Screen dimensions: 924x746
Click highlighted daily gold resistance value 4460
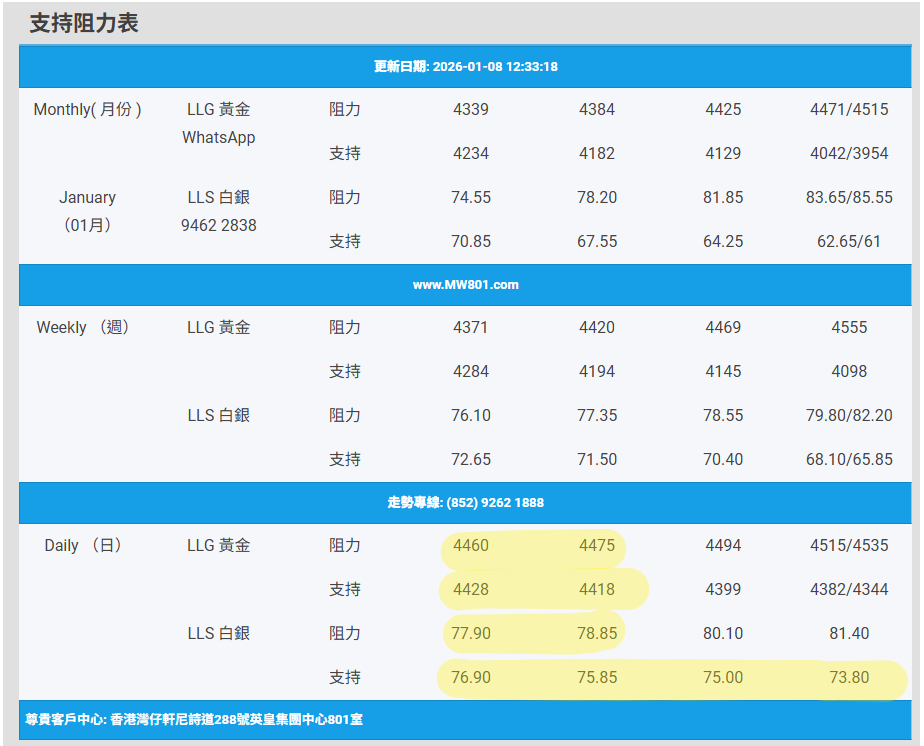tap(471, 546)
